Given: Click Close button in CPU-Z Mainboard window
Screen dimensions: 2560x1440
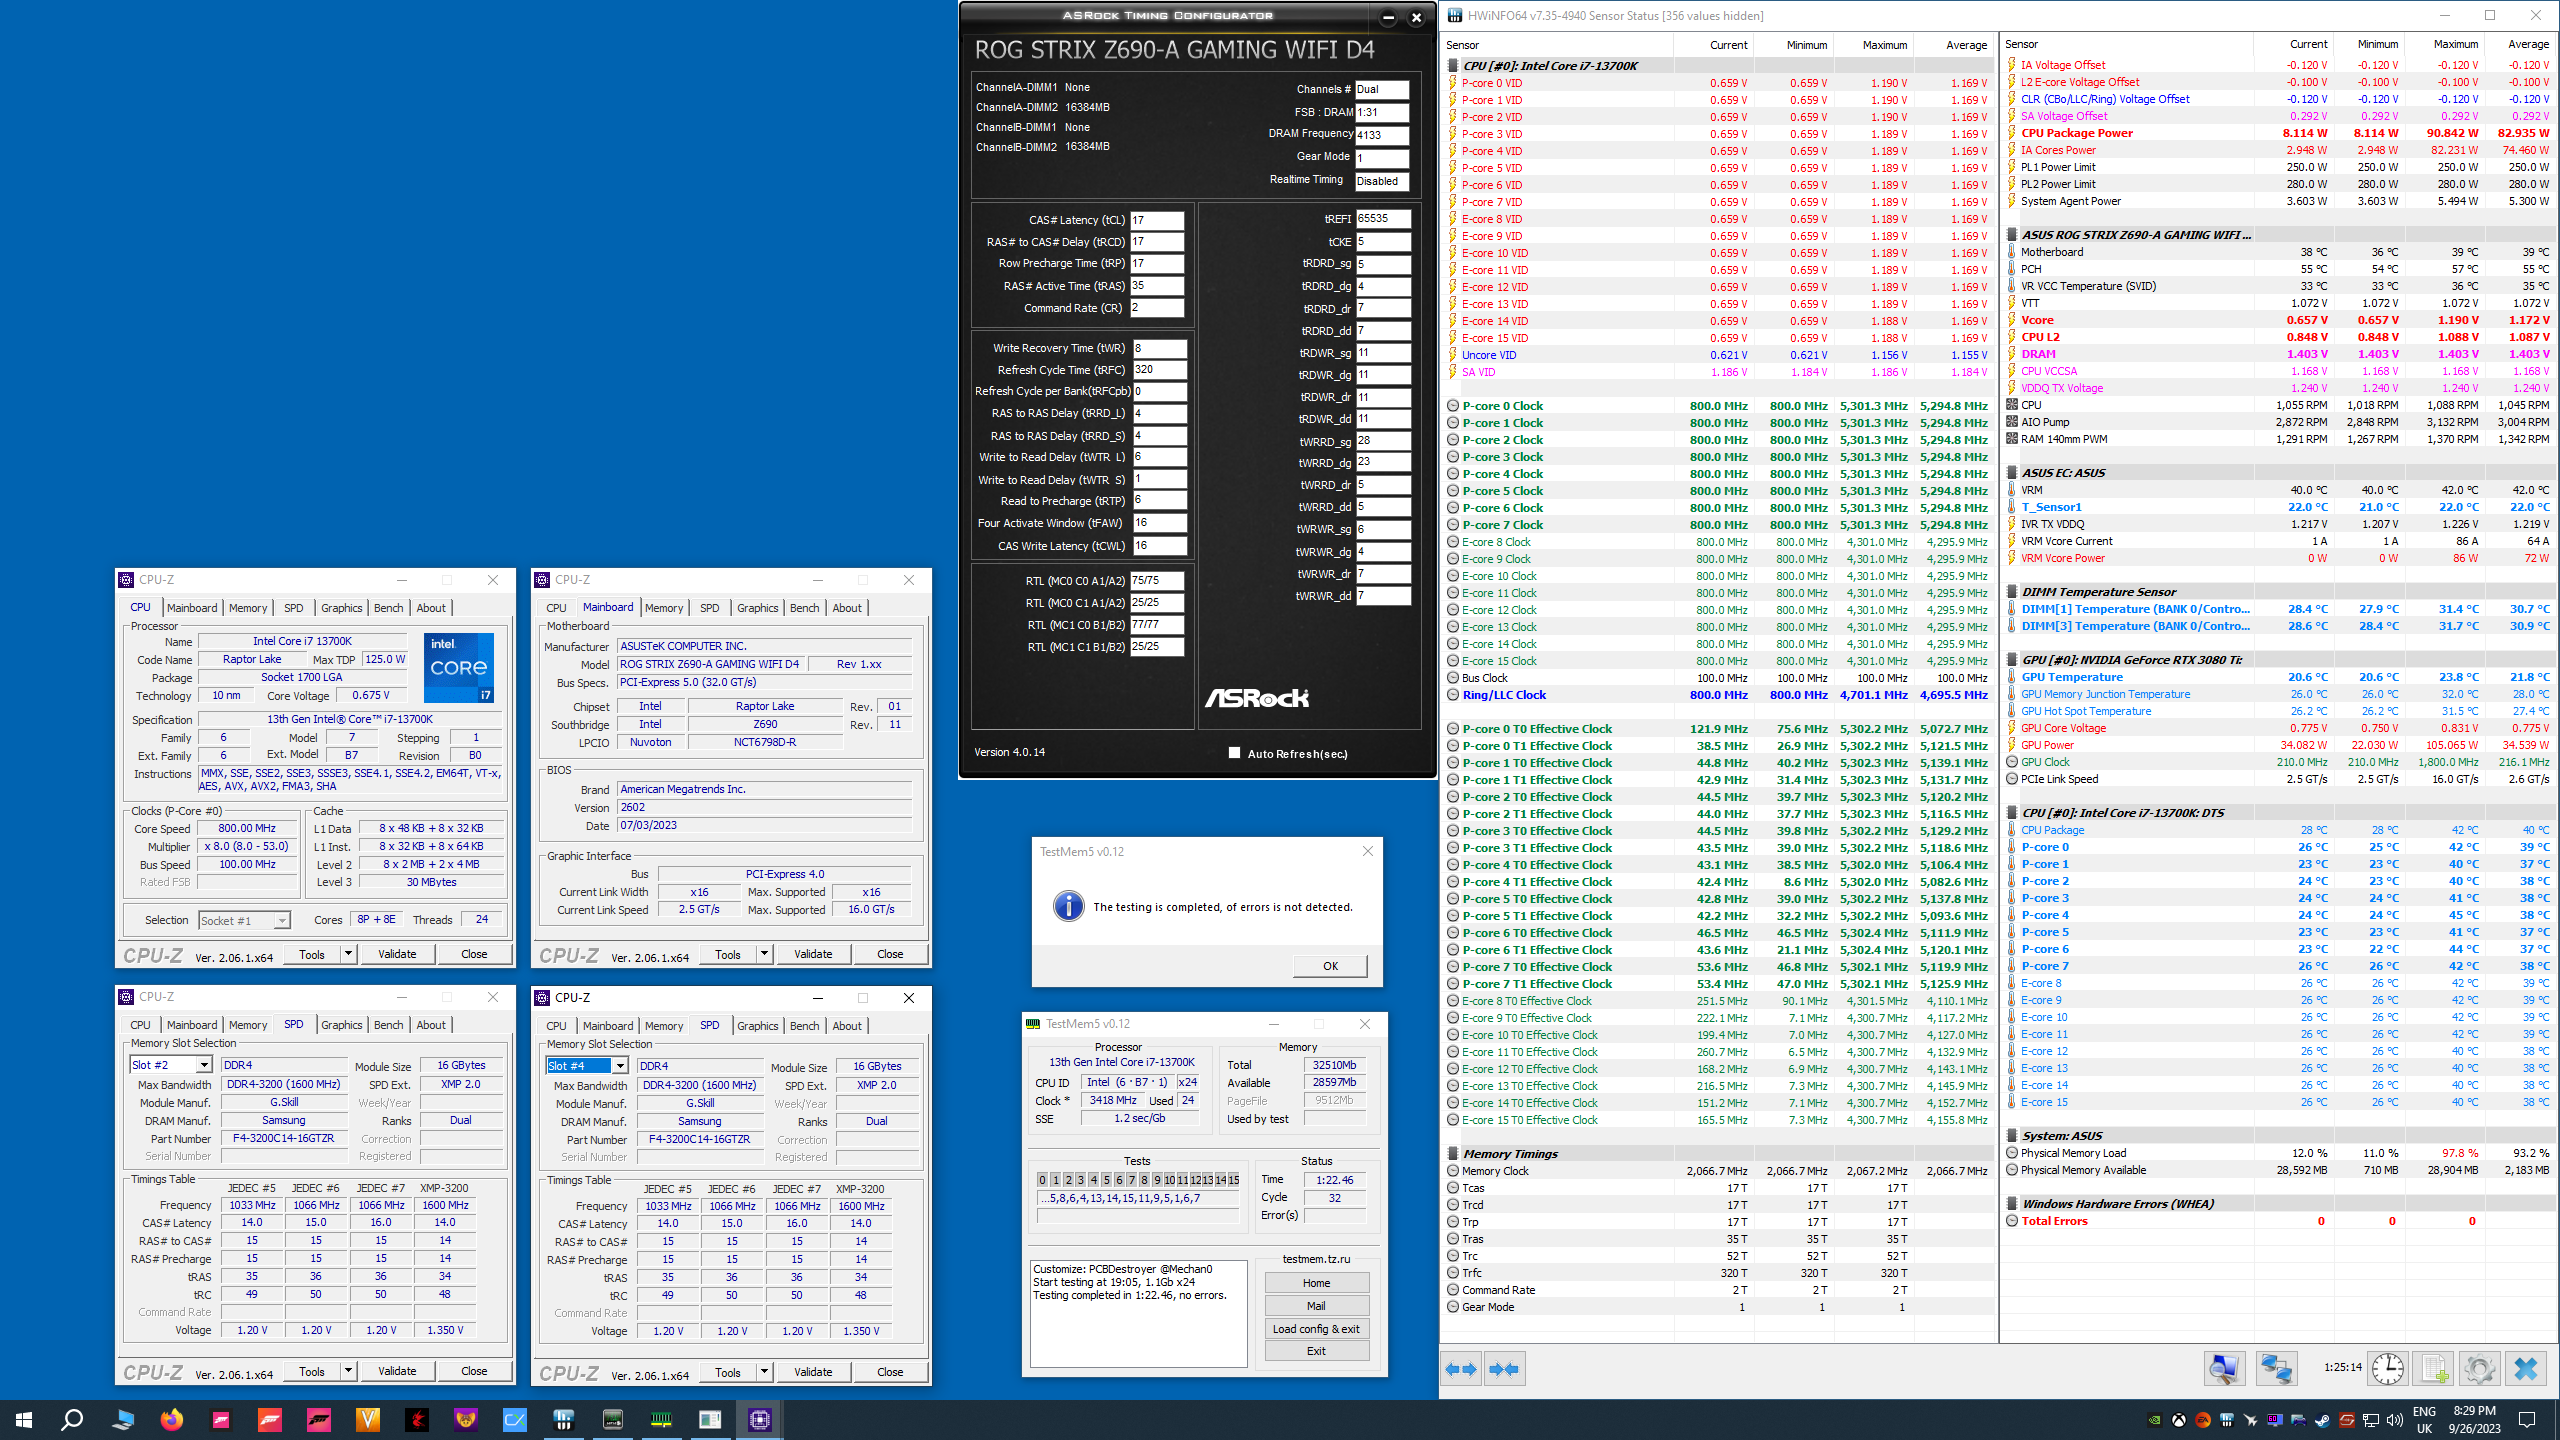Looking at the screenshot, I should coord(890,954).
